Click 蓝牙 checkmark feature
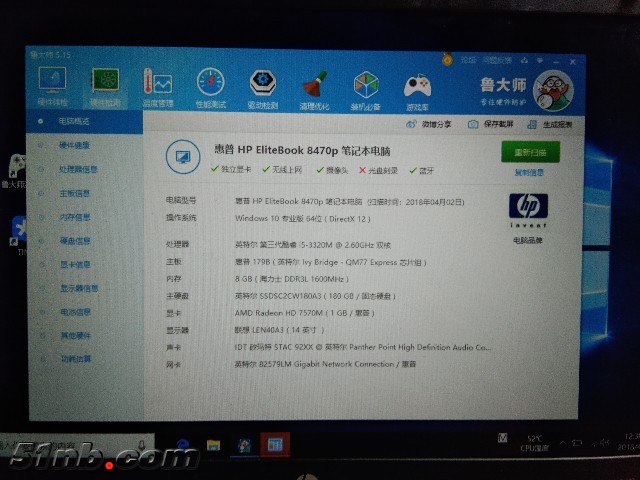The height and width of the screenshot is (480, 640). [x=422, y=171]
